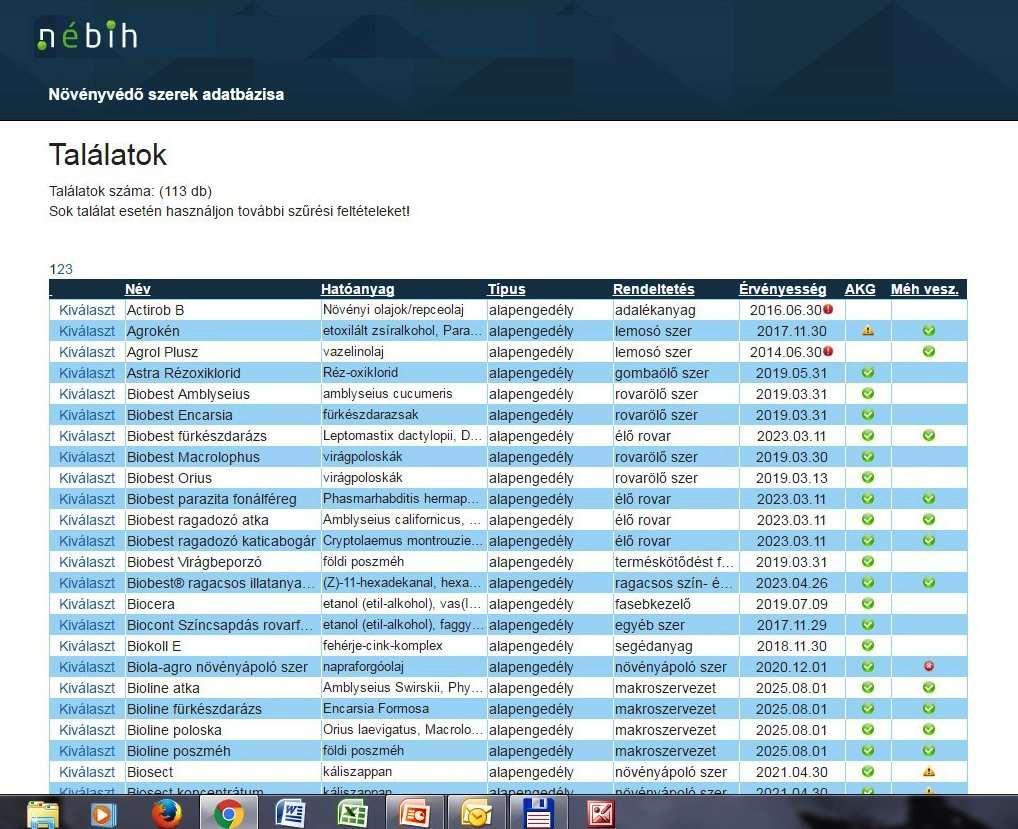
Task: Click the AKG green check for Biobest Encarsia
Action: click(x=867, y=414)
